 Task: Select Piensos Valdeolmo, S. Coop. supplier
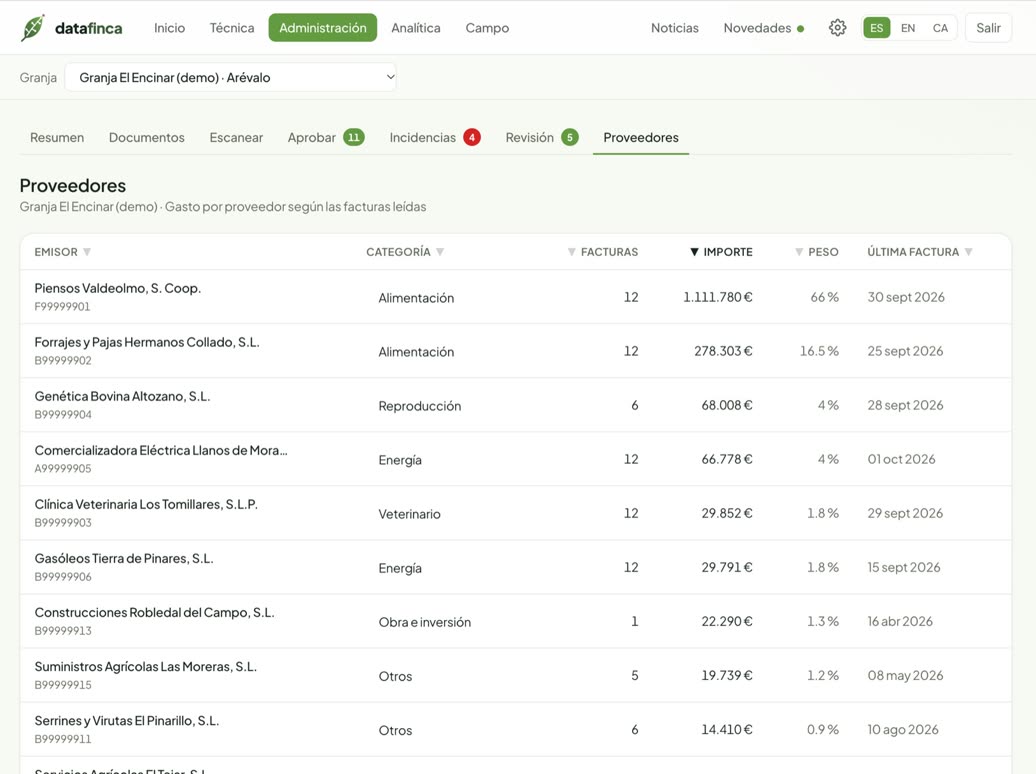click(515, 297)
